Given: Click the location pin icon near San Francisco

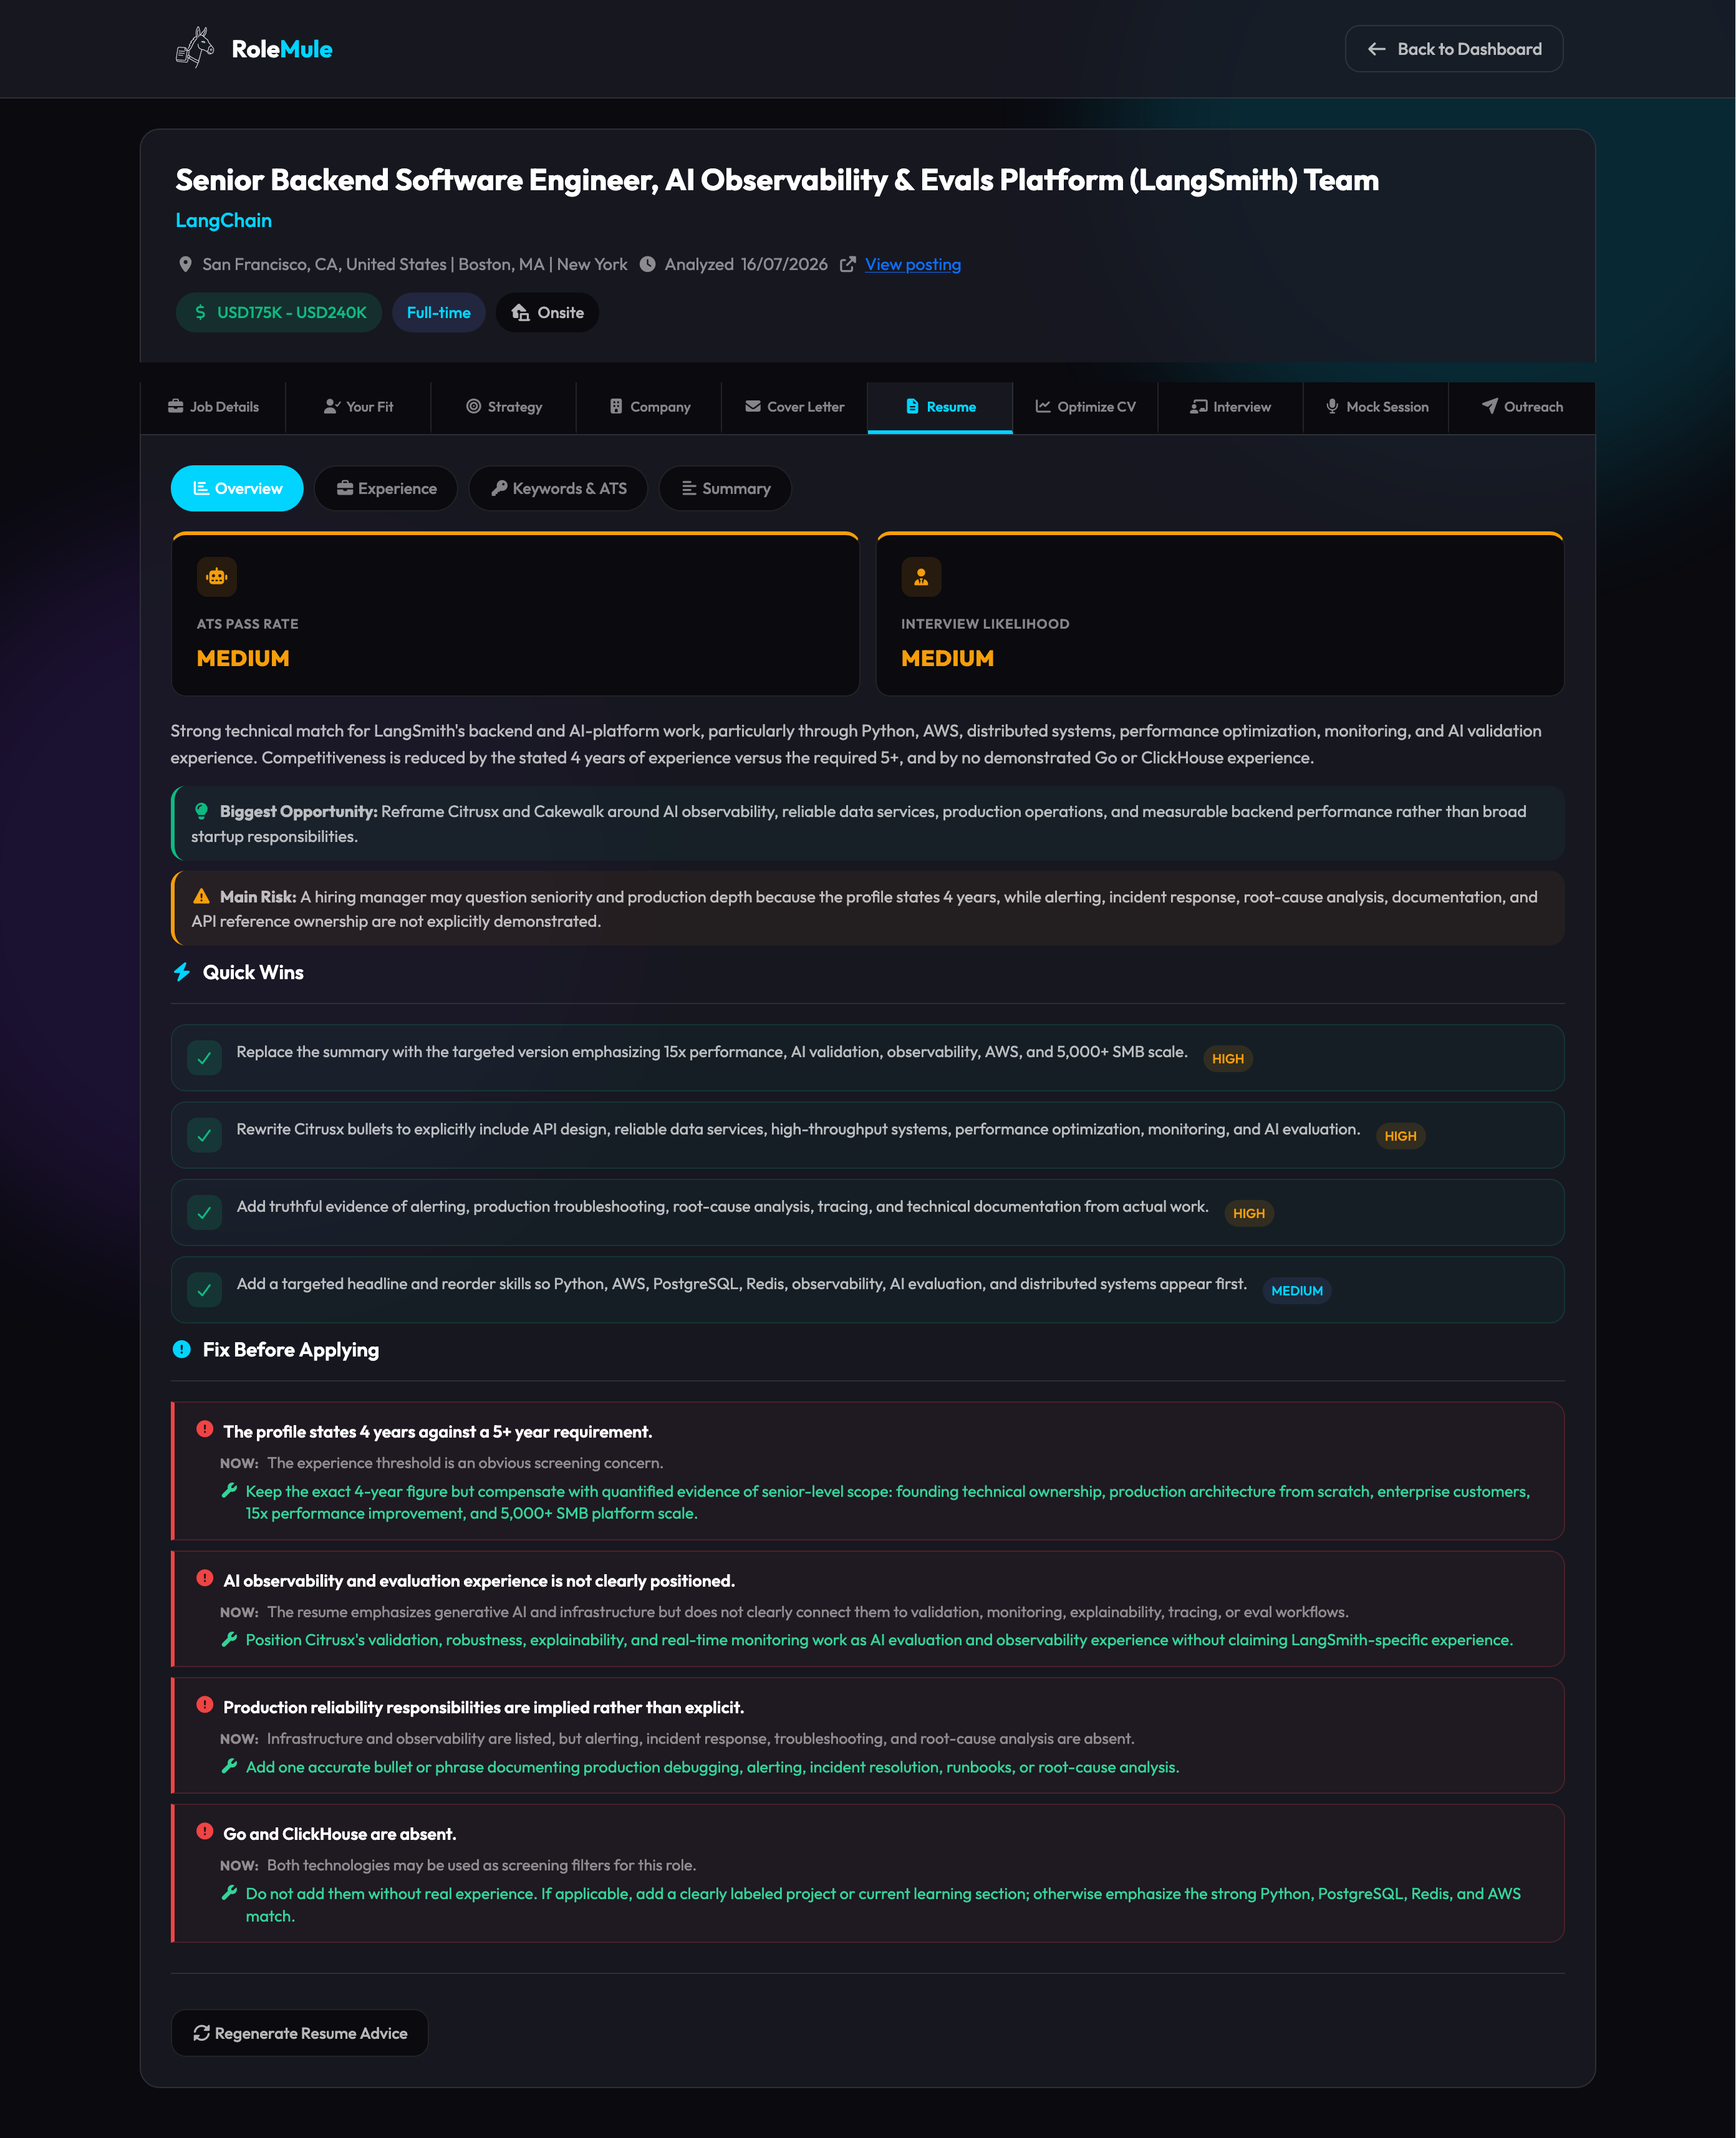Looking at the screenshot, I should [185, 265].
